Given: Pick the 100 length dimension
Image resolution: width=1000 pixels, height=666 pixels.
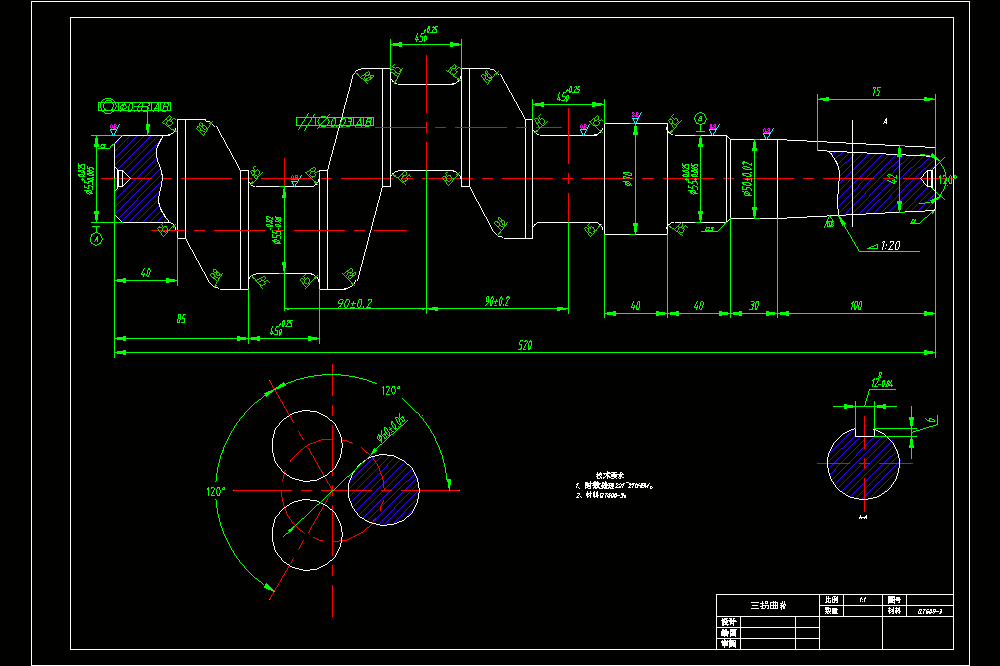Looking at the screenshot, I should pyautogui.click(x=856, y=306).
